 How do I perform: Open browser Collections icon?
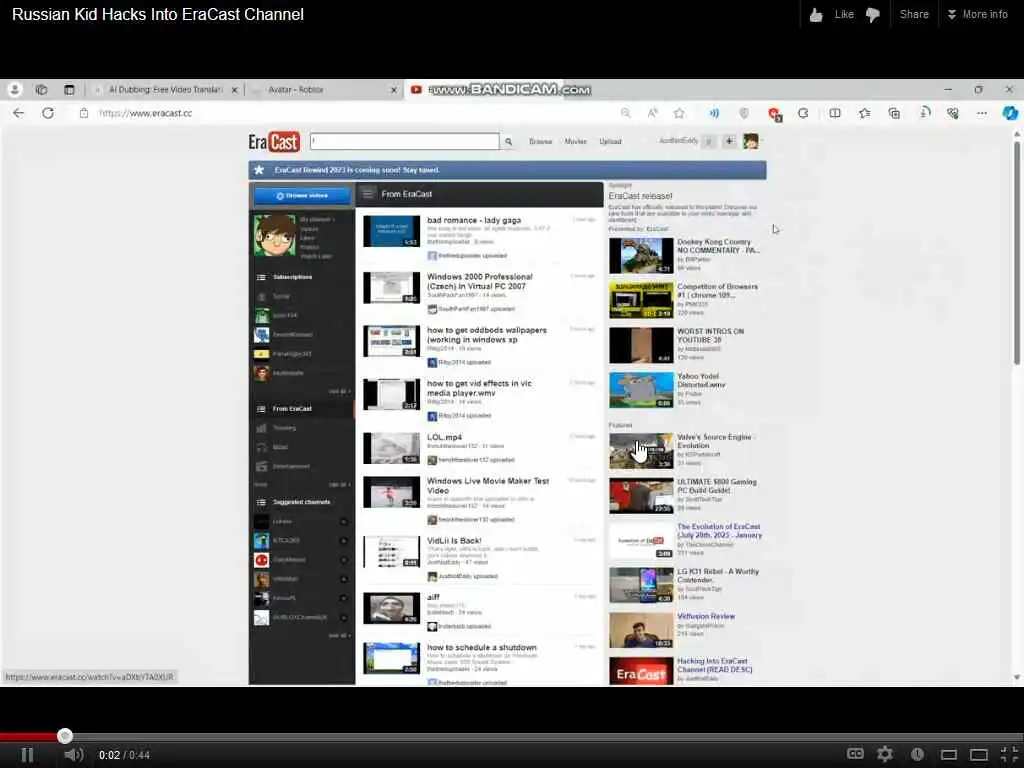[894, 113]
